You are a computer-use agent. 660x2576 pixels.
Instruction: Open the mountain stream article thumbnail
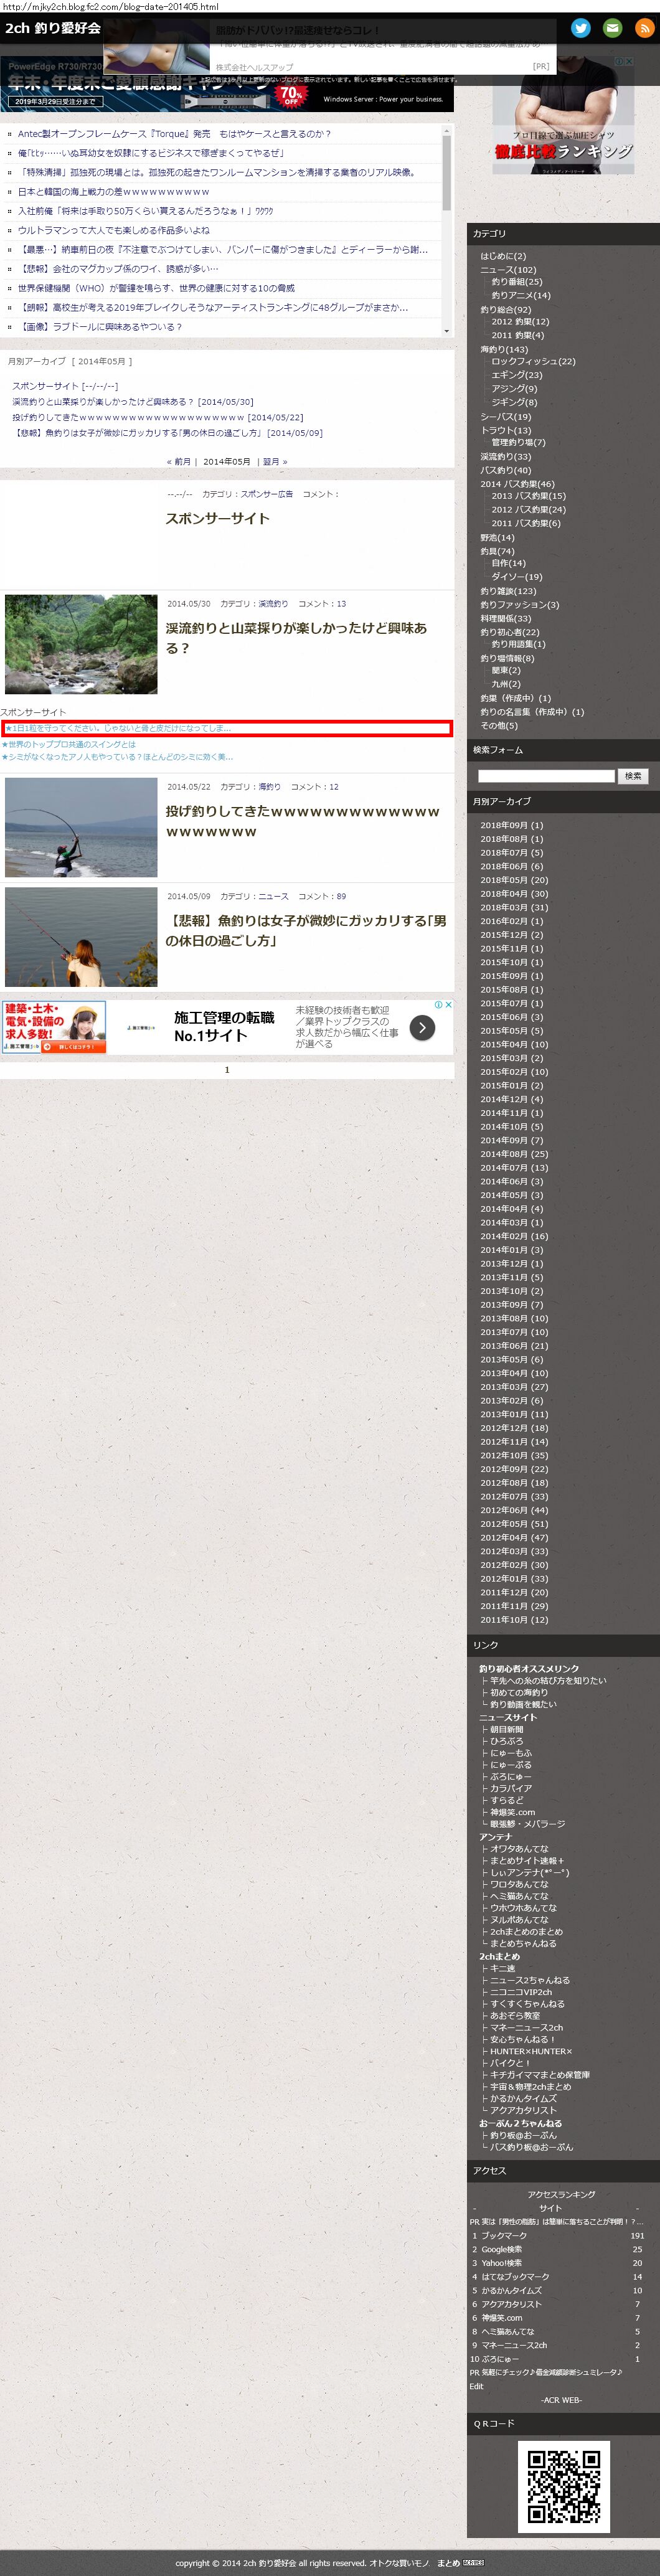(x=81, y=644)
